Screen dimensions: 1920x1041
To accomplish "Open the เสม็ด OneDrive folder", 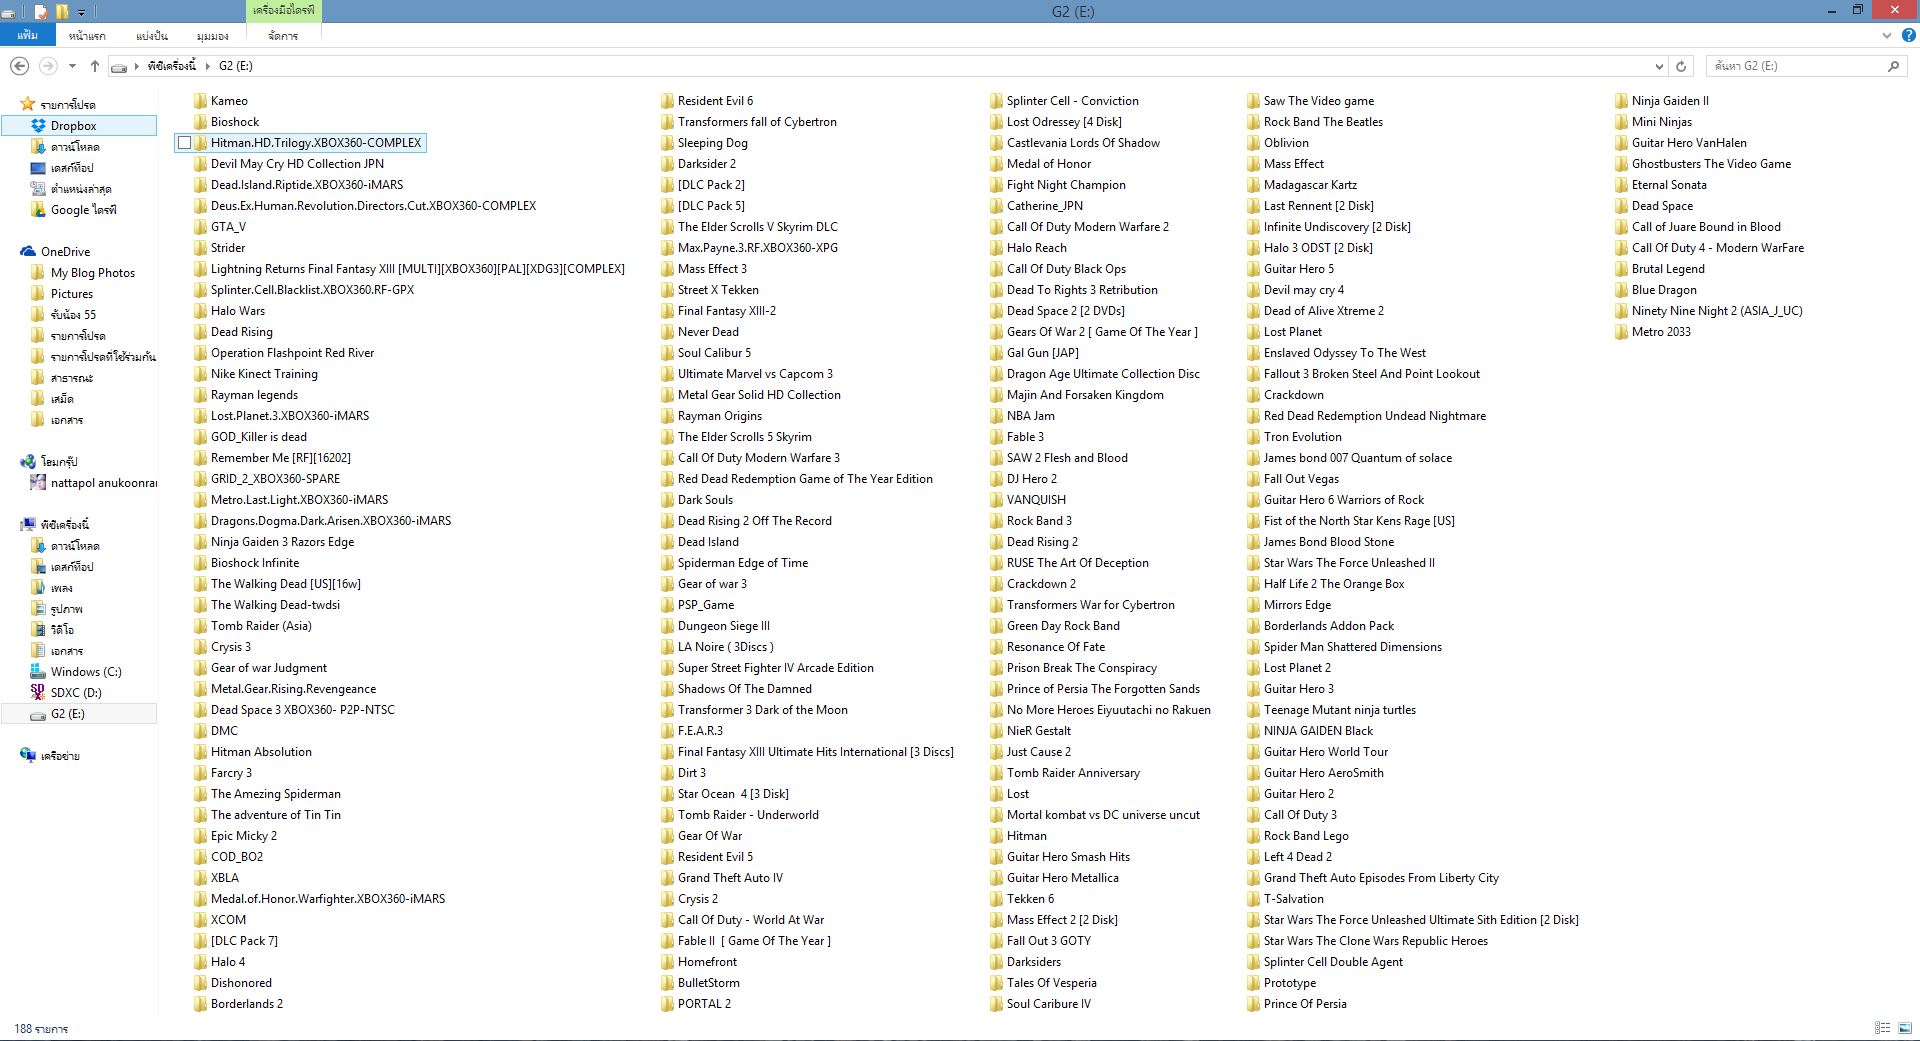I will pyautogui.click(x=62, y=399).
